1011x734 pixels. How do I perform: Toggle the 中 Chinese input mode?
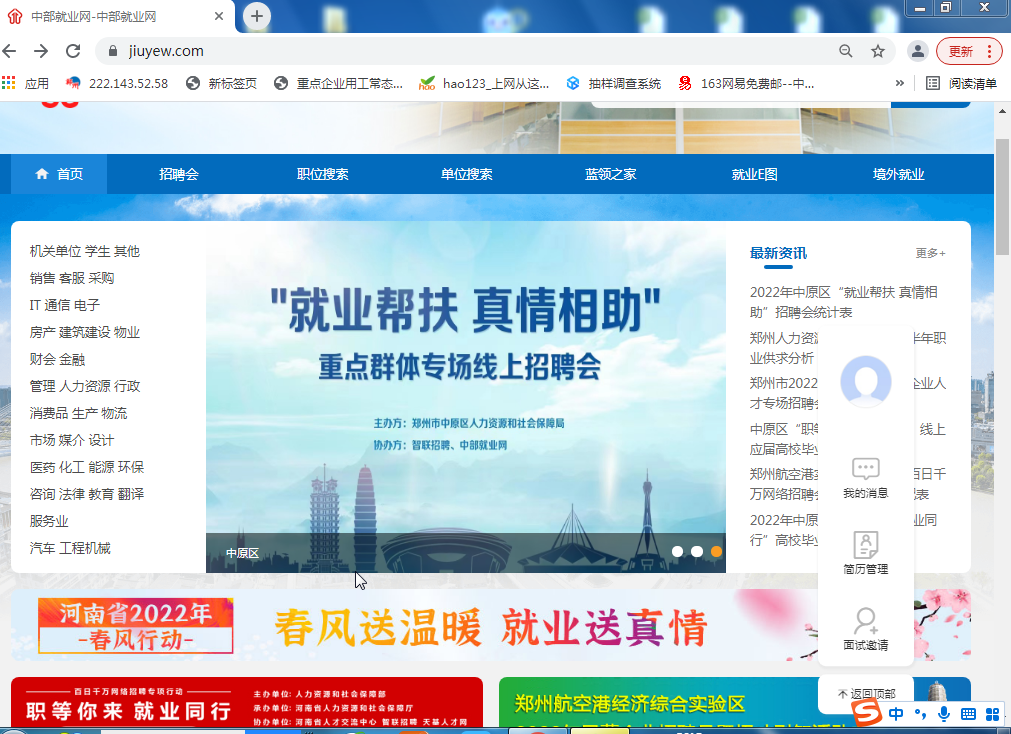coord(896,714)
